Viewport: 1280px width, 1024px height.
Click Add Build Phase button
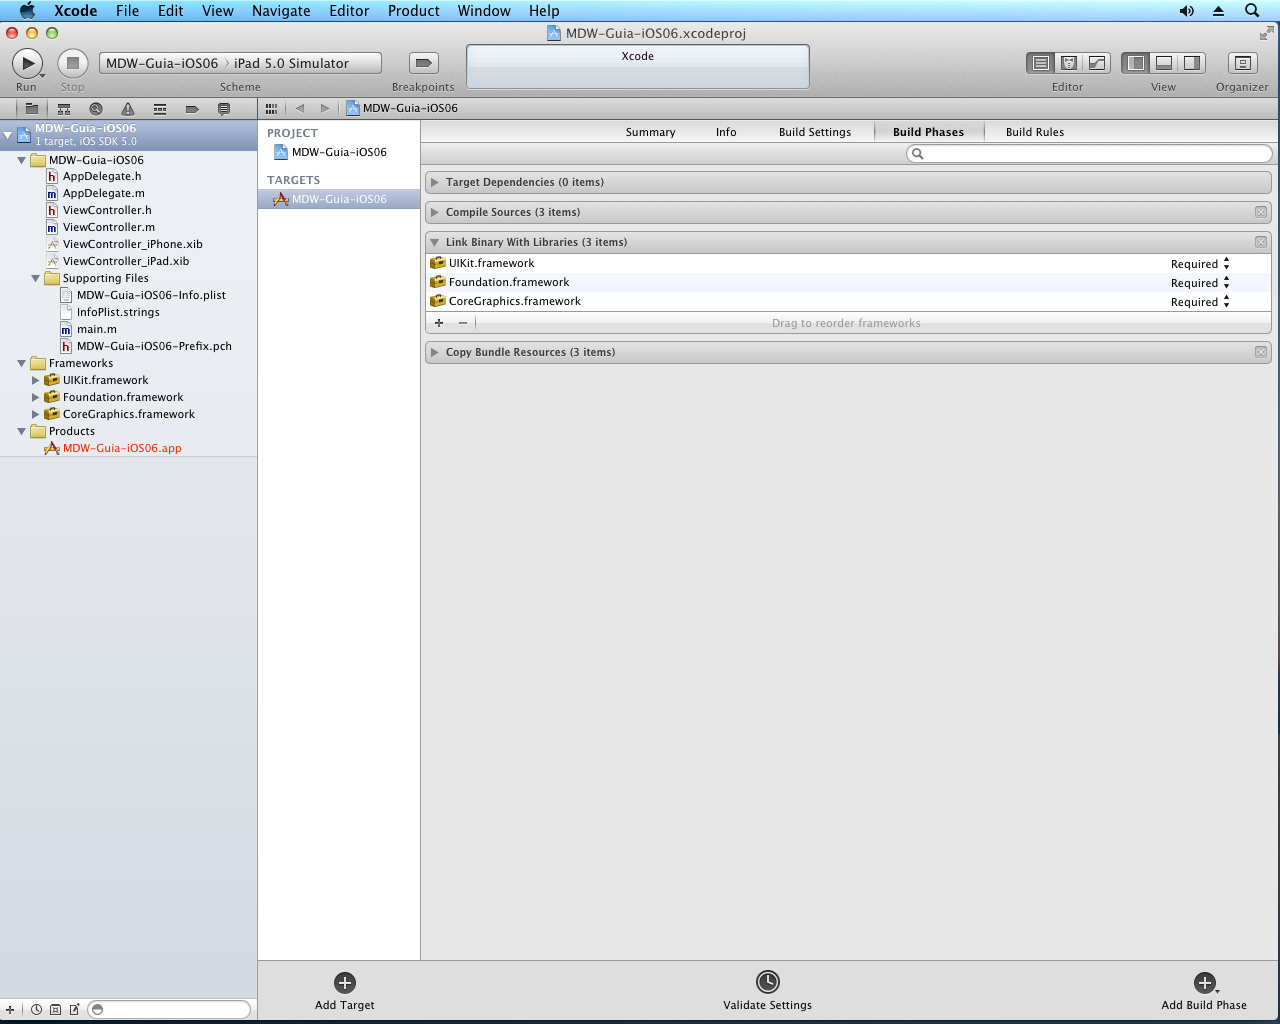(x=1204, y=991)
